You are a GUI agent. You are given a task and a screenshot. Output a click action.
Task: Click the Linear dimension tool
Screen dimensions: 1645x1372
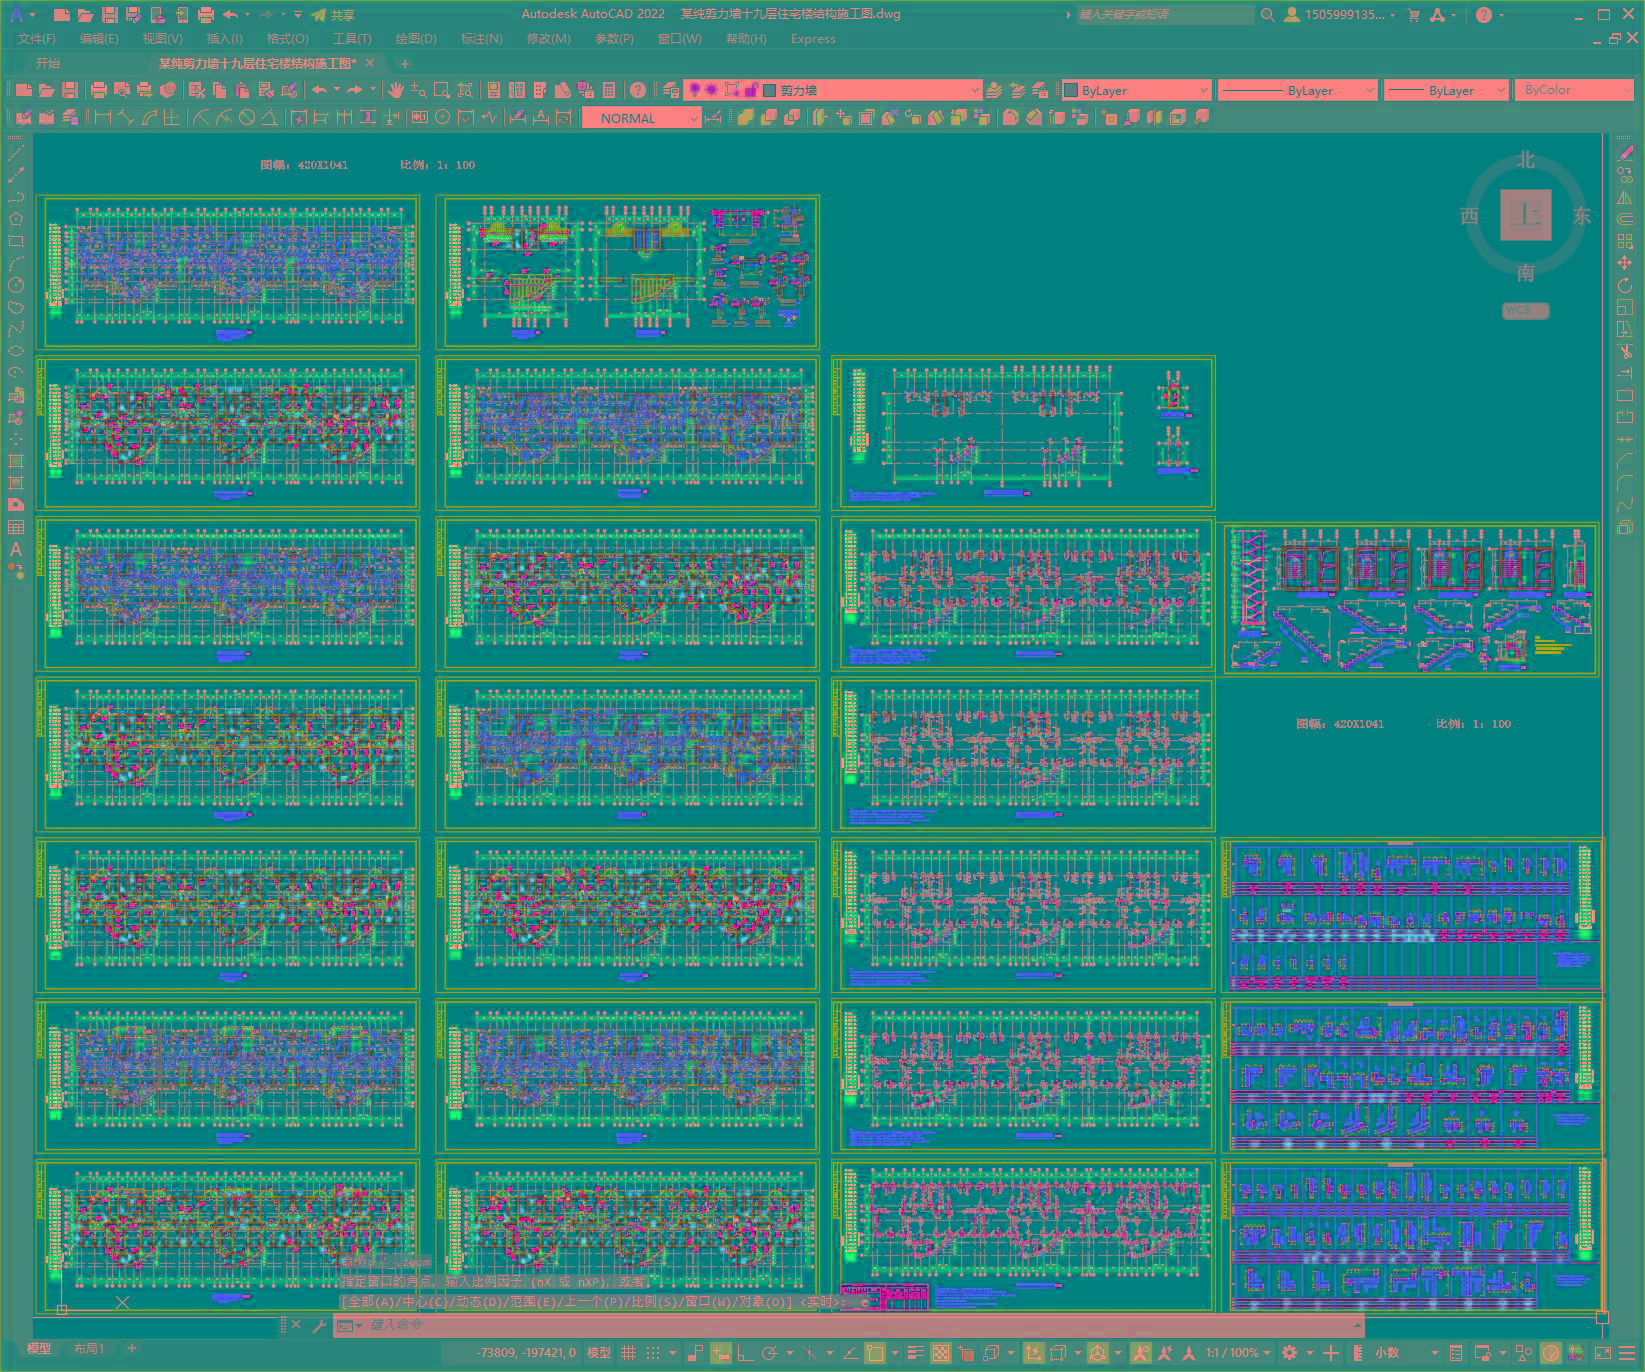tap(102, 117)
